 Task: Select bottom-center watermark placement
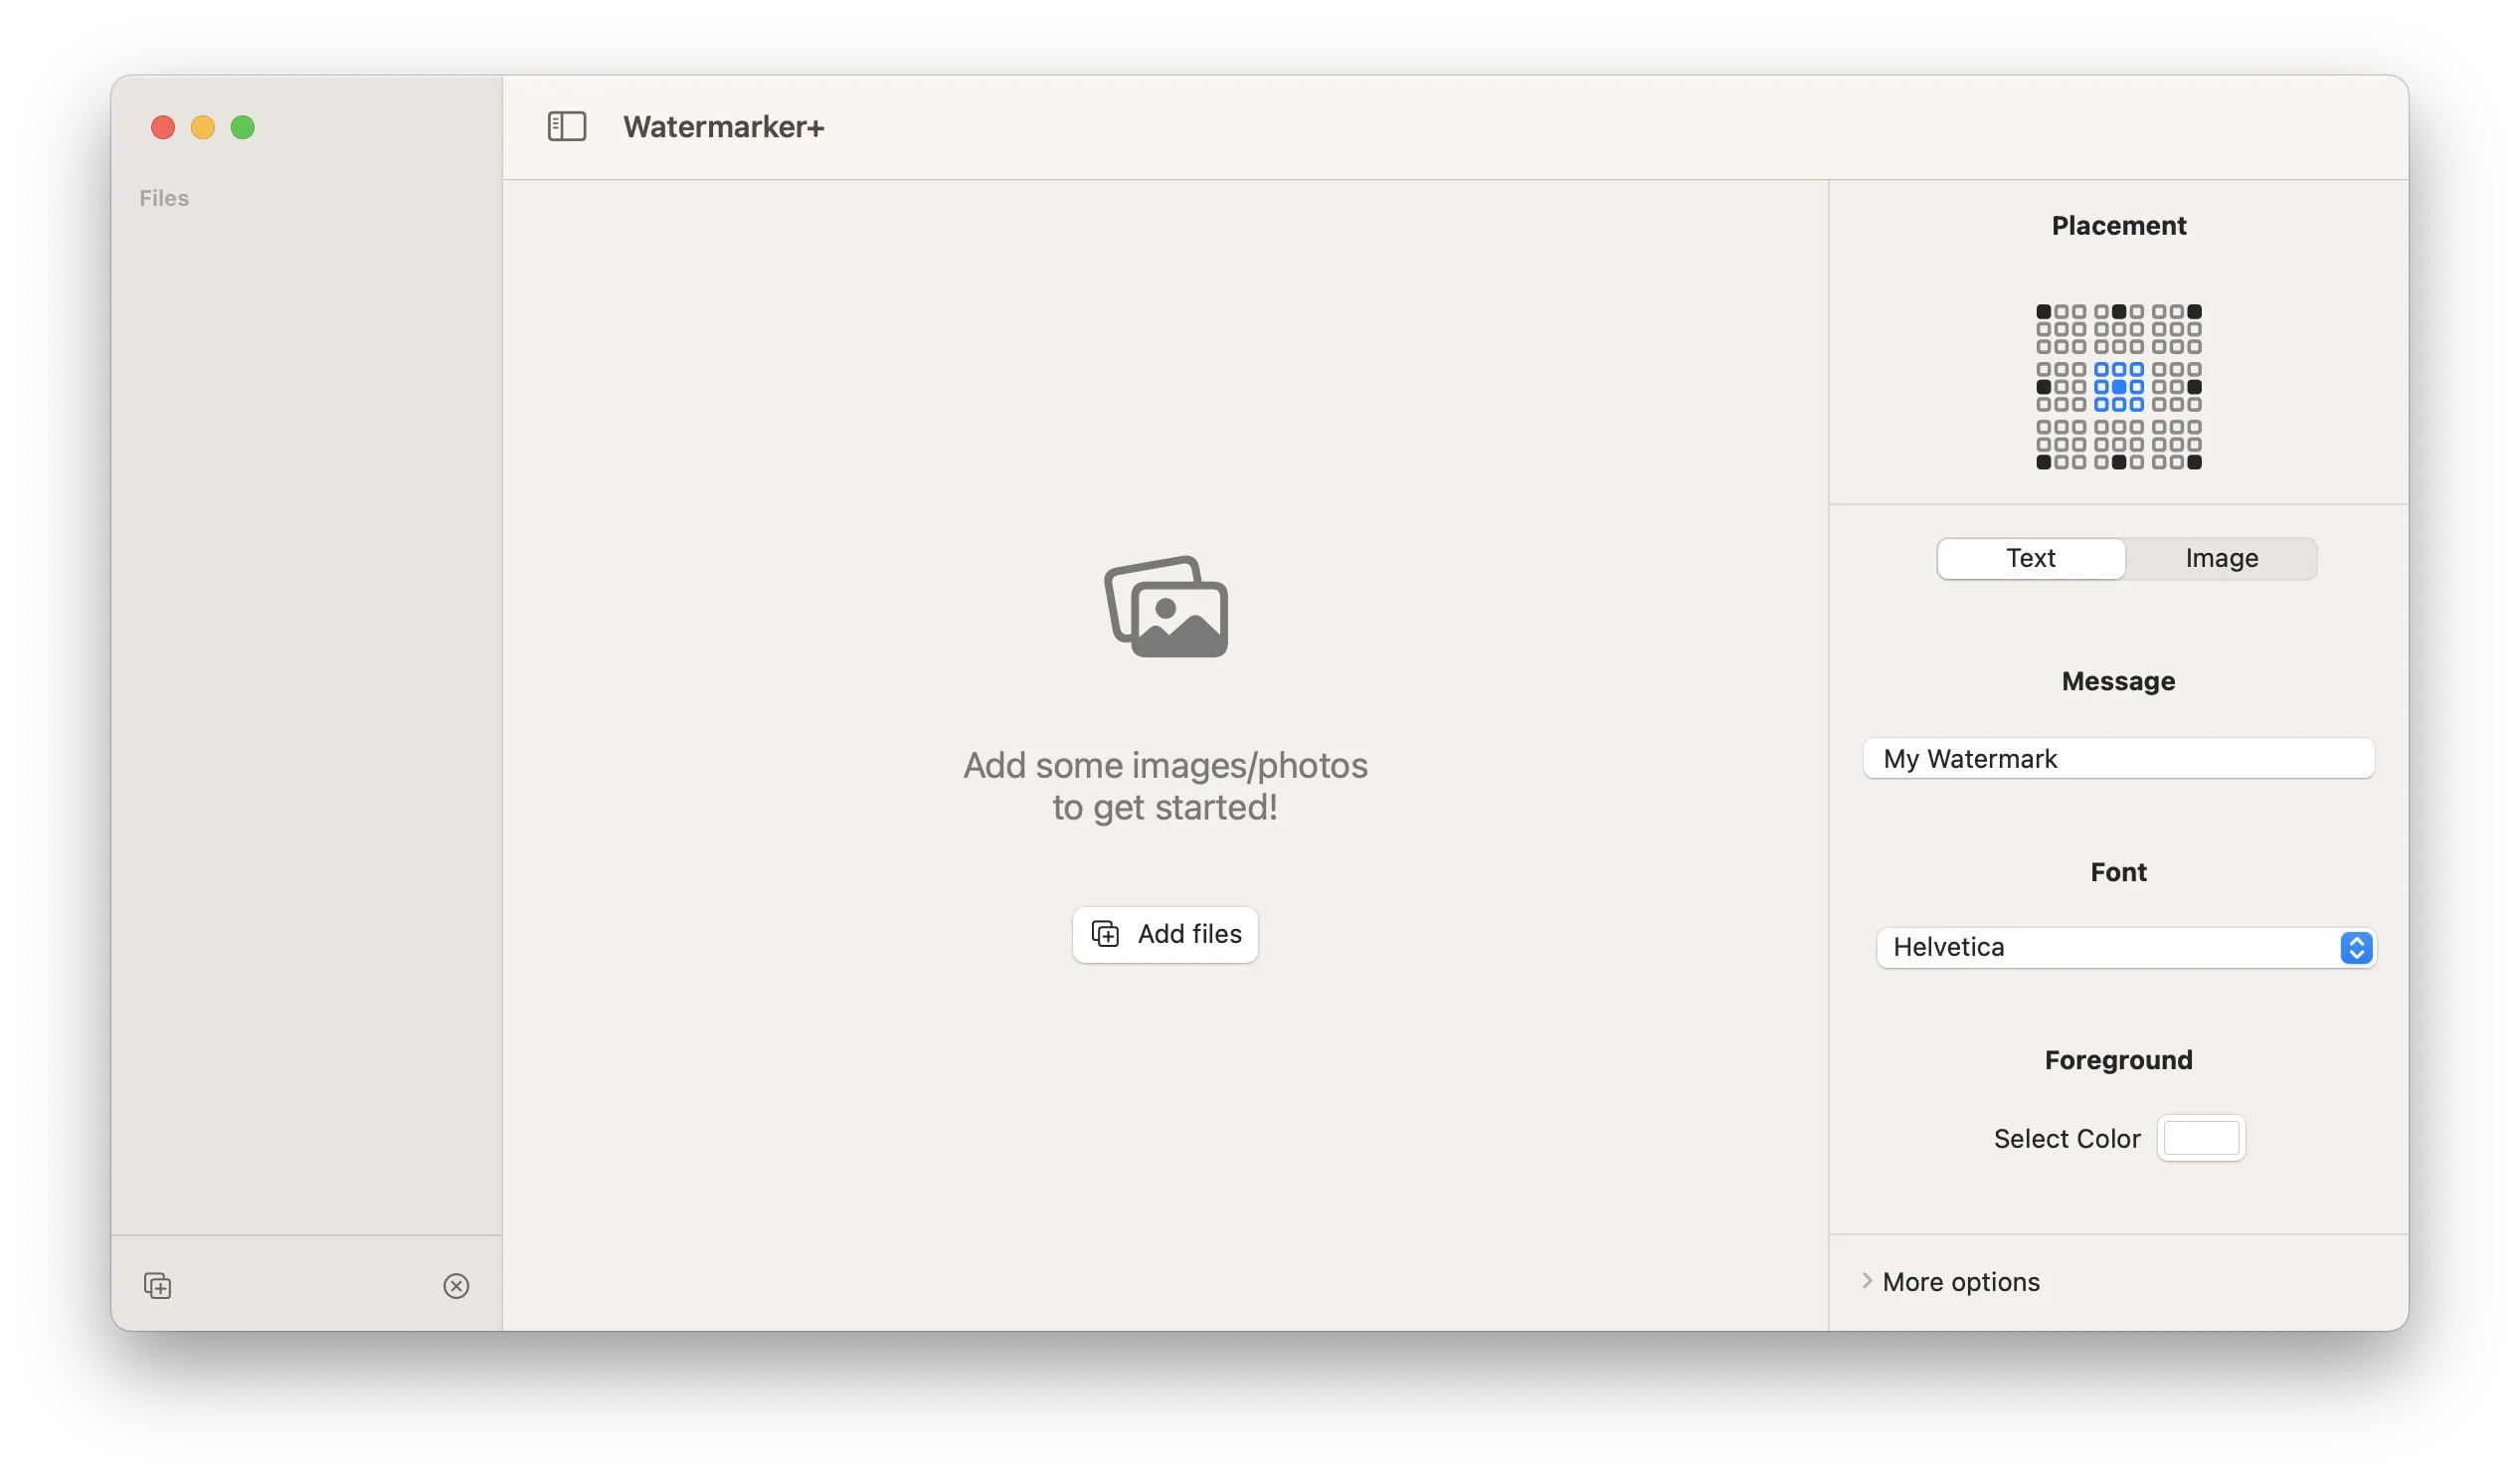pos(2118,444)
